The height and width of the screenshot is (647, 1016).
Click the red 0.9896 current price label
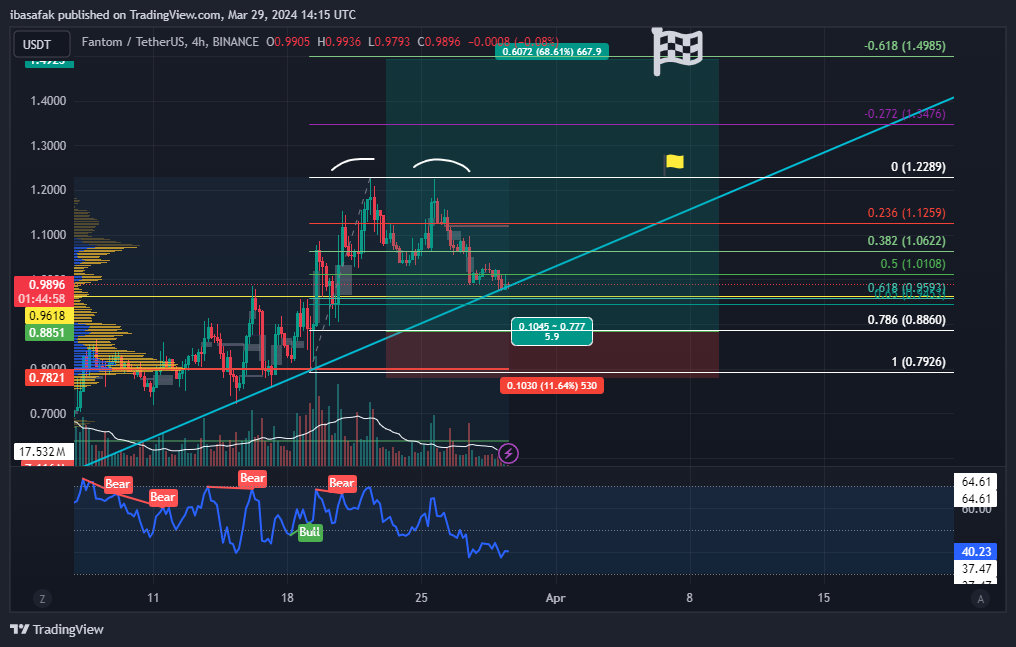click(x=44, y=285)
